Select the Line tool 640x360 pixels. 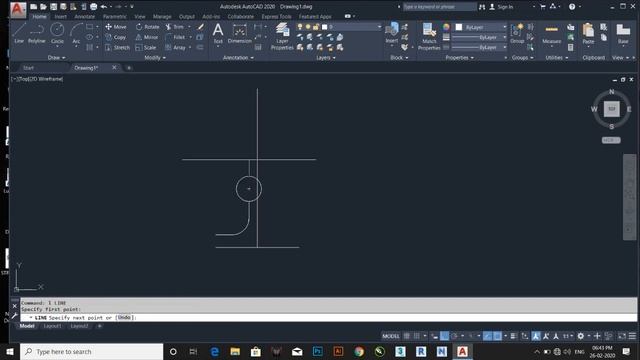[x=19, y=33]
